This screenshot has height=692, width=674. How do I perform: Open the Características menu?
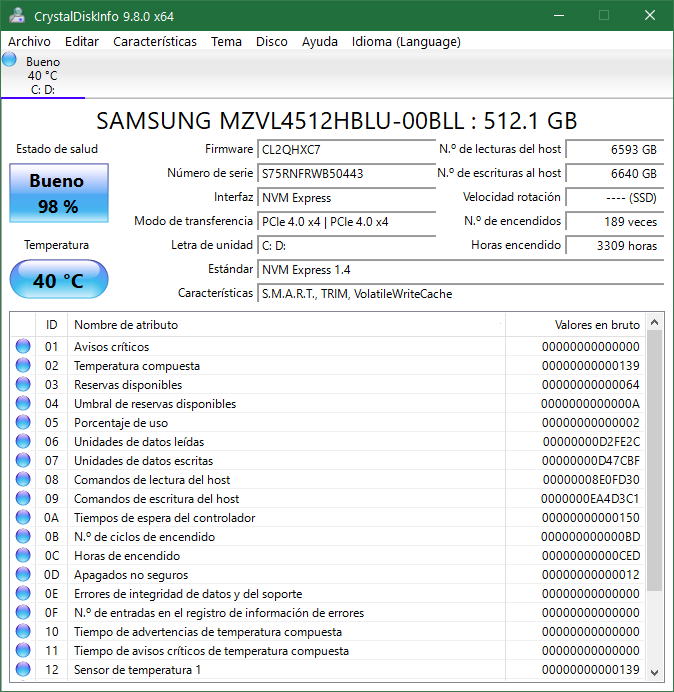tap(155, 41)
